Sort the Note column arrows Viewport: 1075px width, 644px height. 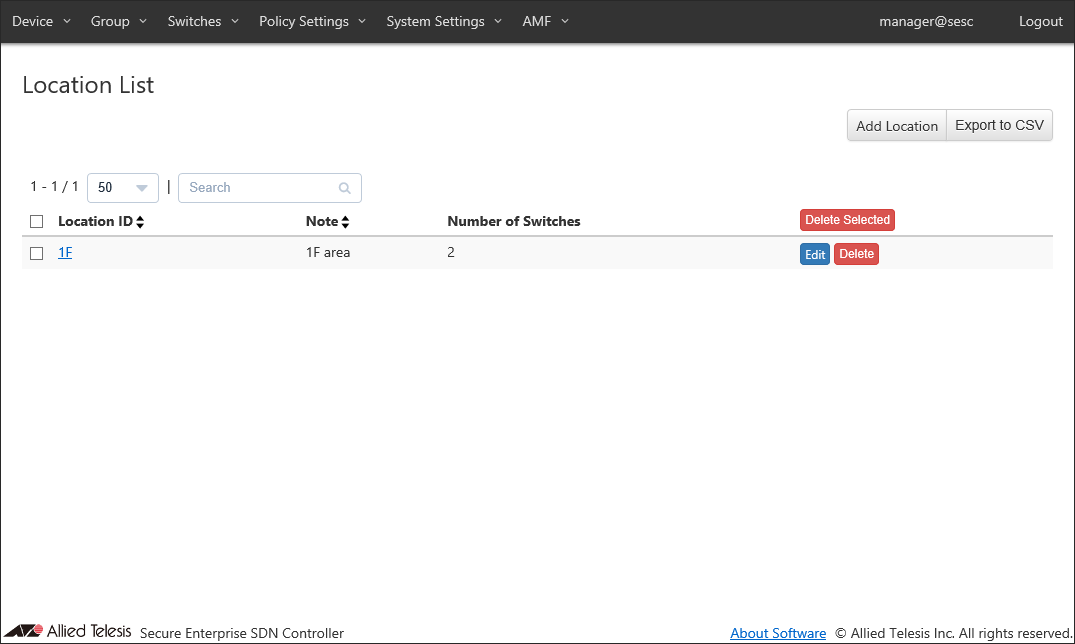[345, 222]
